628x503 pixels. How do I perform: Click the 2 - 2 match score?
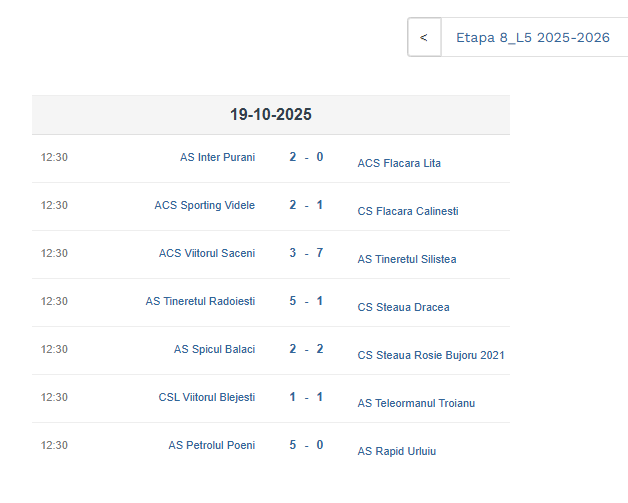click(306, 349)
